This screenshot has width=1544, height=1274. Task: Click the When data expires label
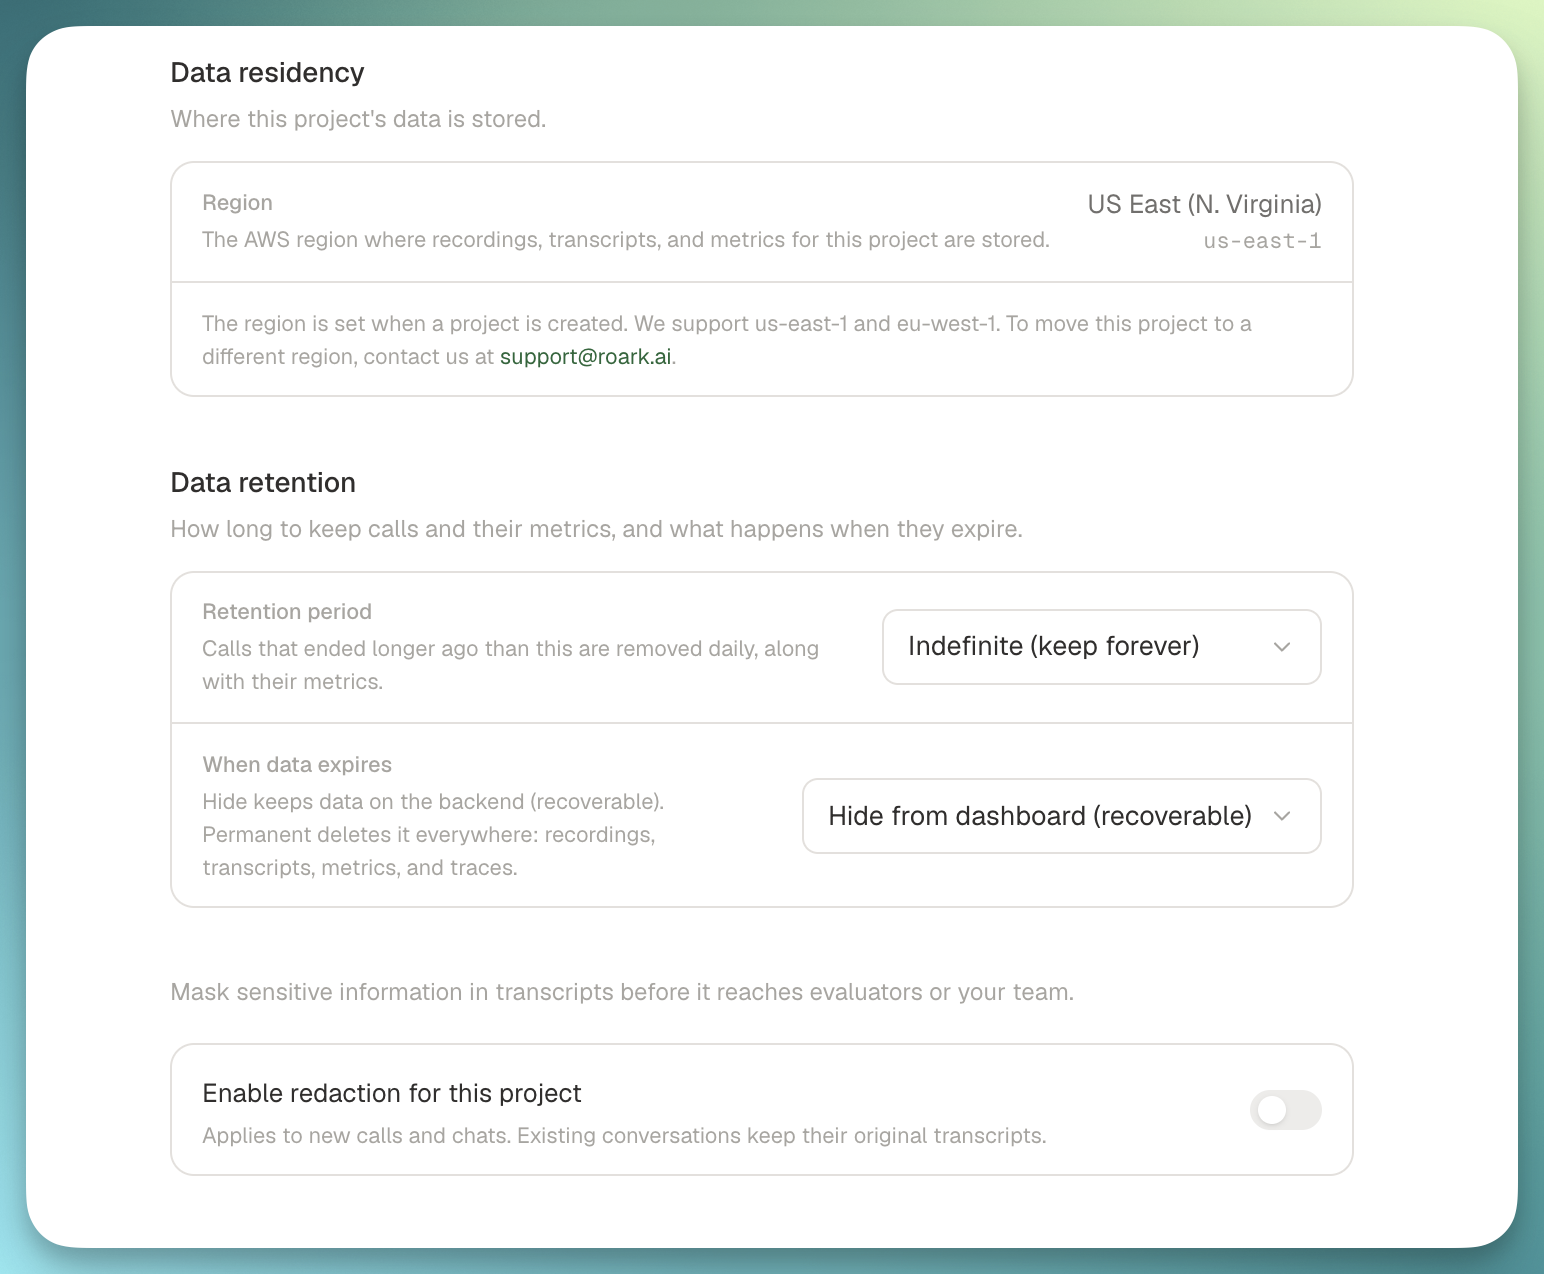[x=297, y=765]
